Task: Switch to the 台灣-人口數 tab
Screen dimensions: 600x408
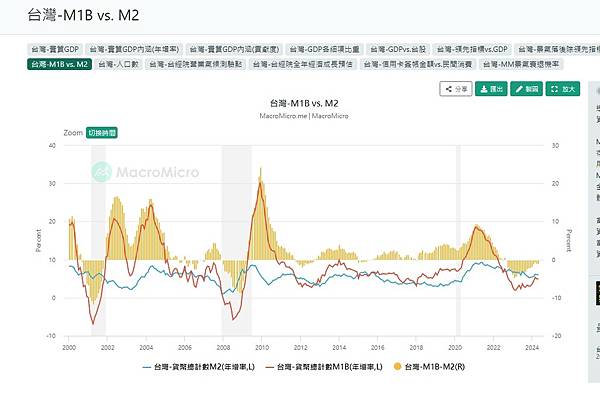Action: tap(118, 64)
